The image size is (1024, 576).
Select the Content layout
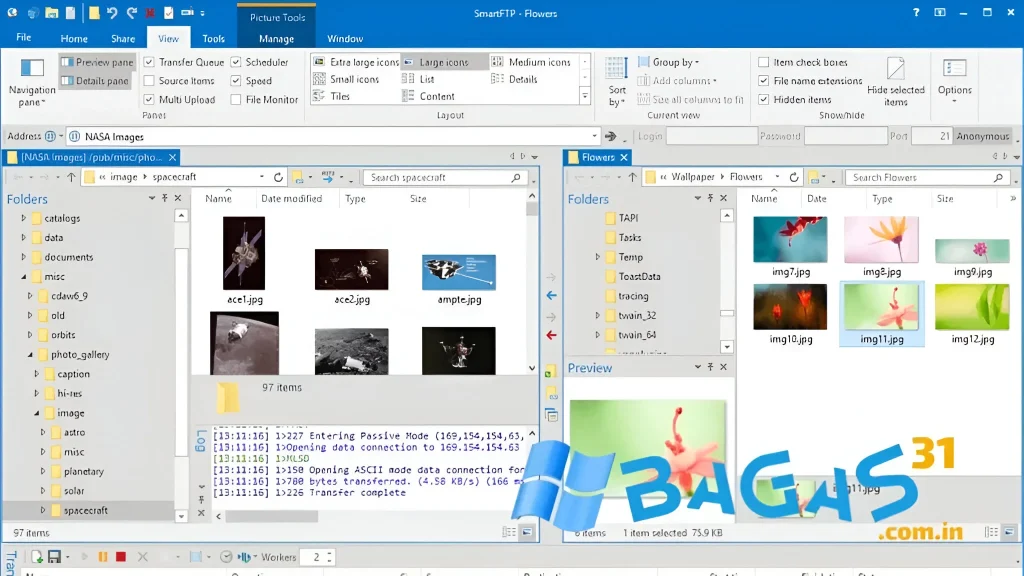[428, 96]
